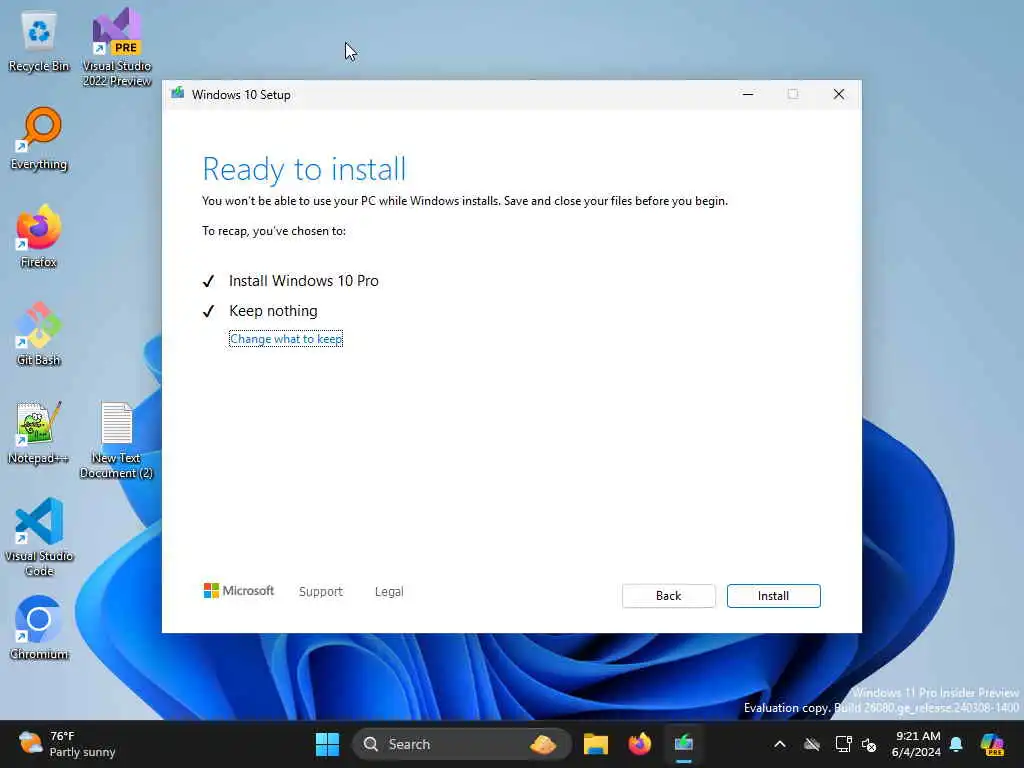
Task: Select the Everything search desktop icon
Action: pyautogui.click(x=39, y=139)
